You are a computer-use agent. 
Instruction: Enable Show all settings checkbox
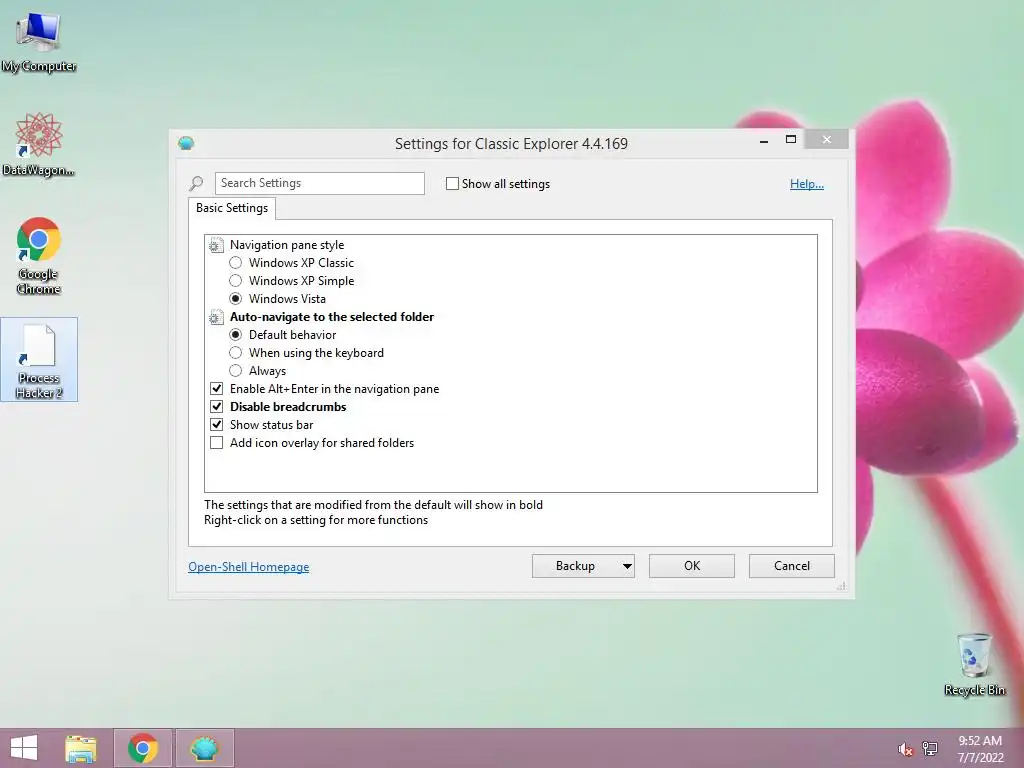click(452, 184)
